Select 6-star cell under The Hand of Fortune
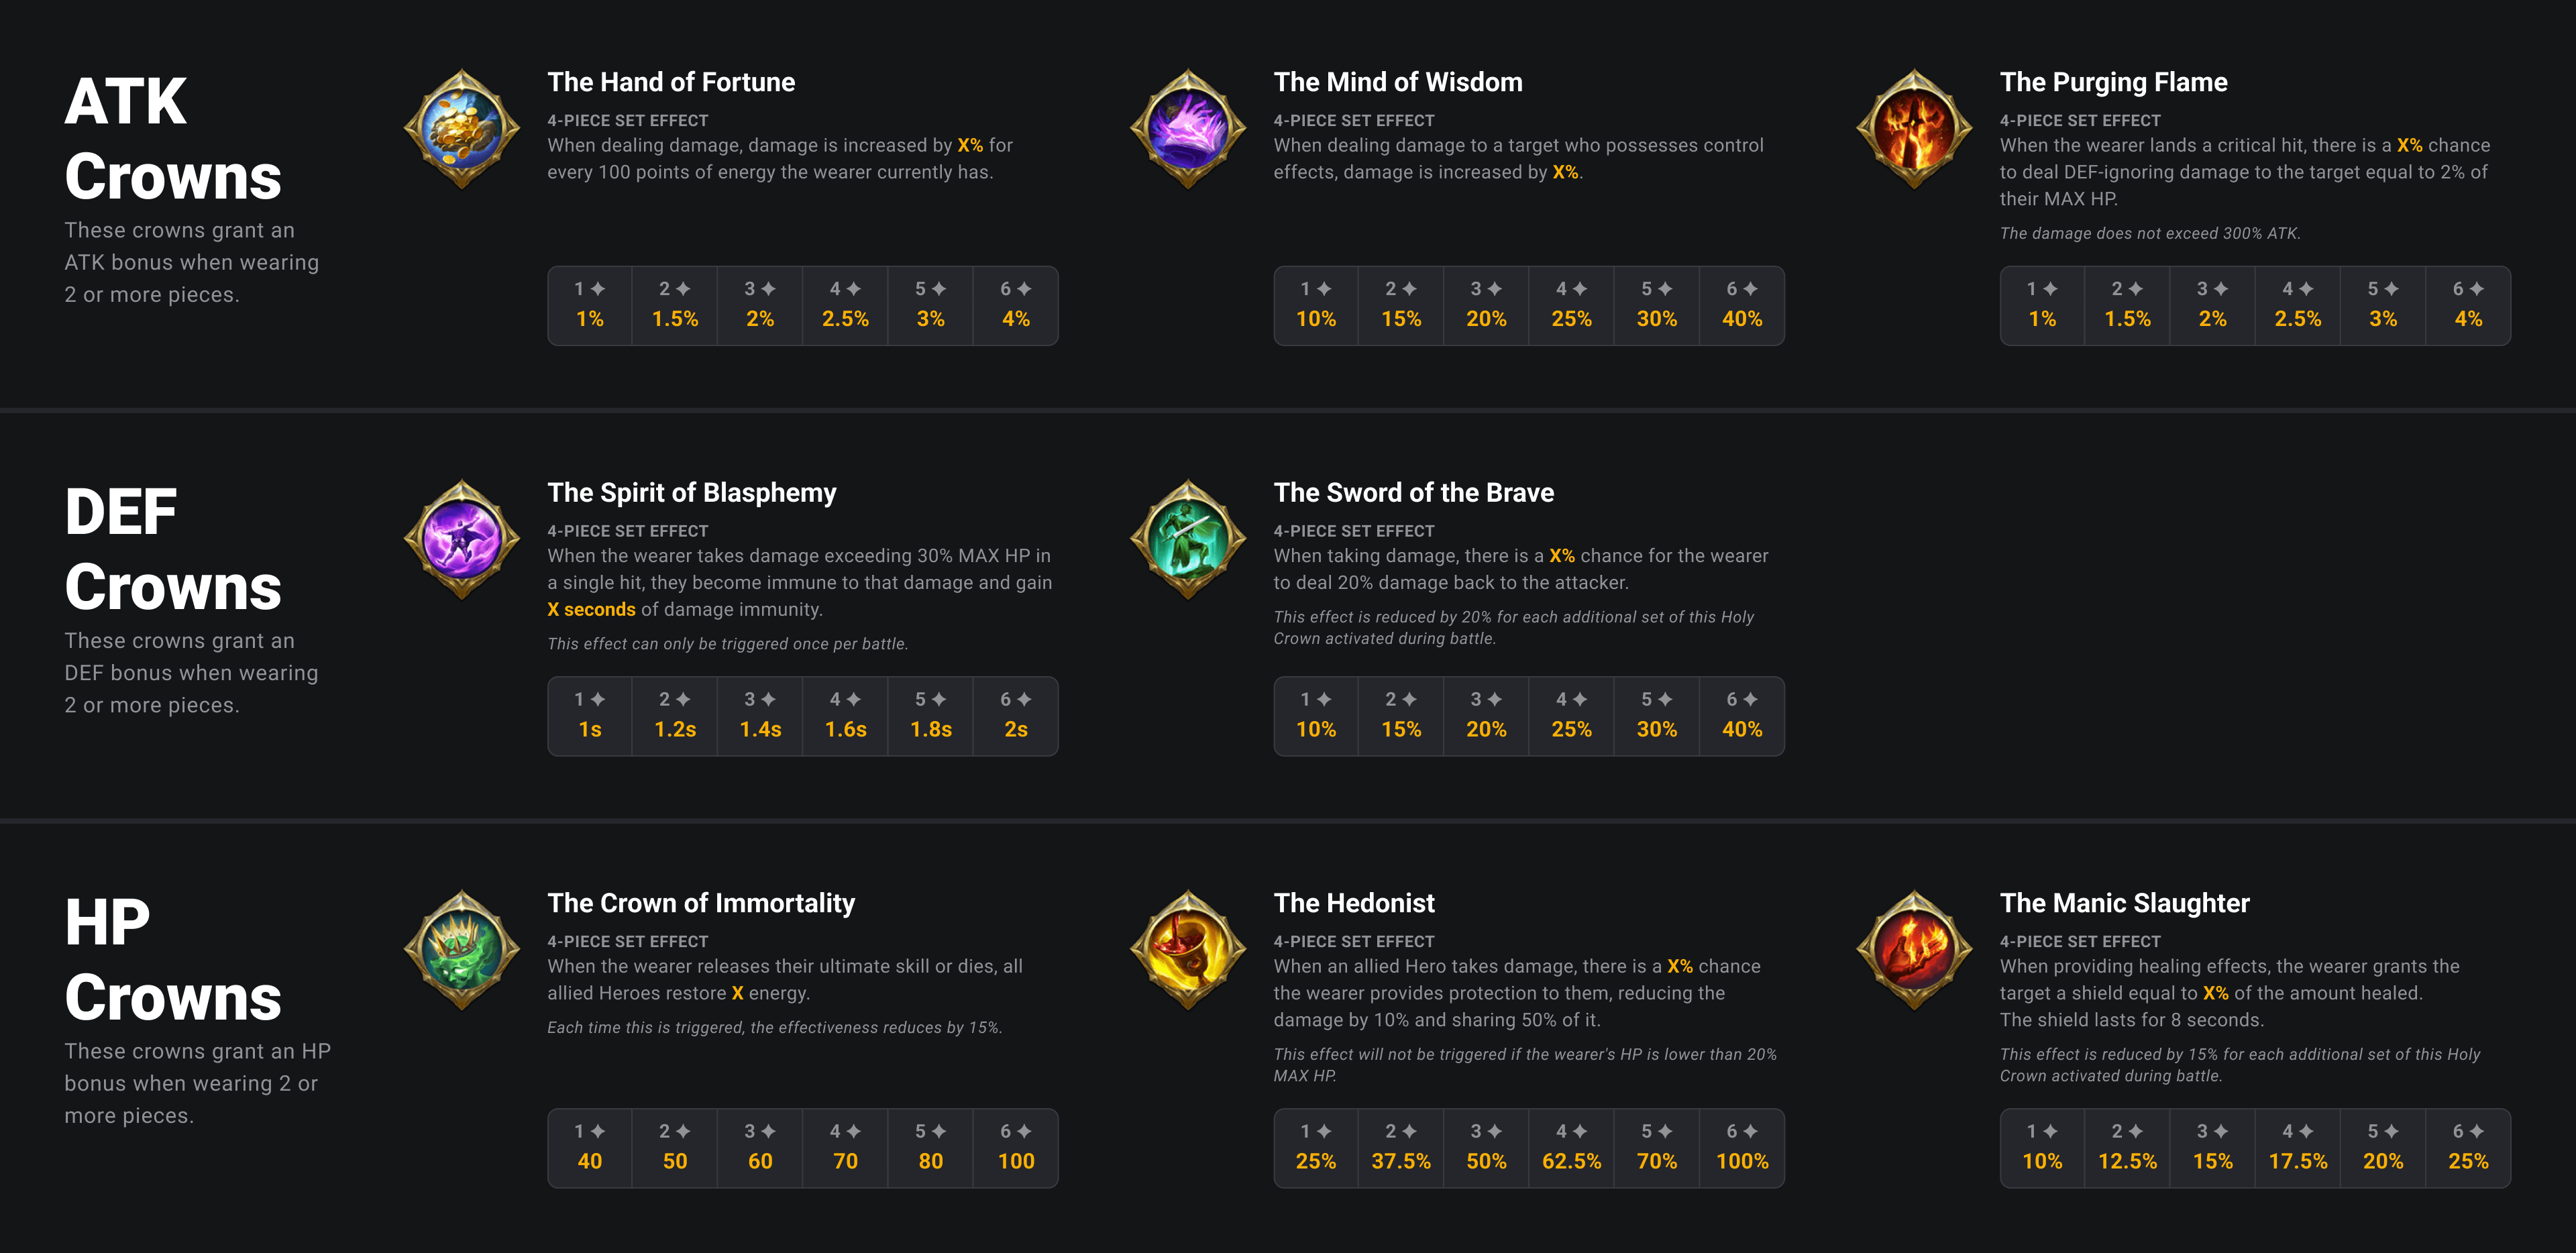 pos(1016,305)
